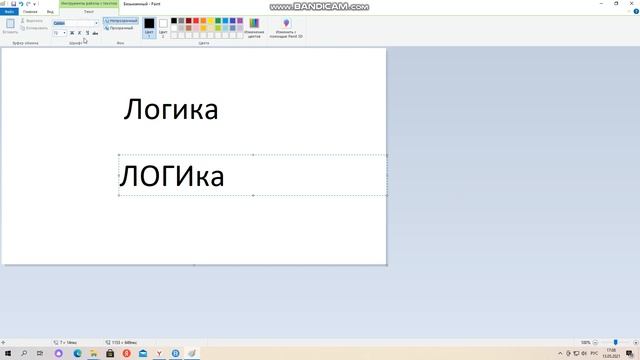
Task: Click the network tray icon
Action: coord(576,353)
